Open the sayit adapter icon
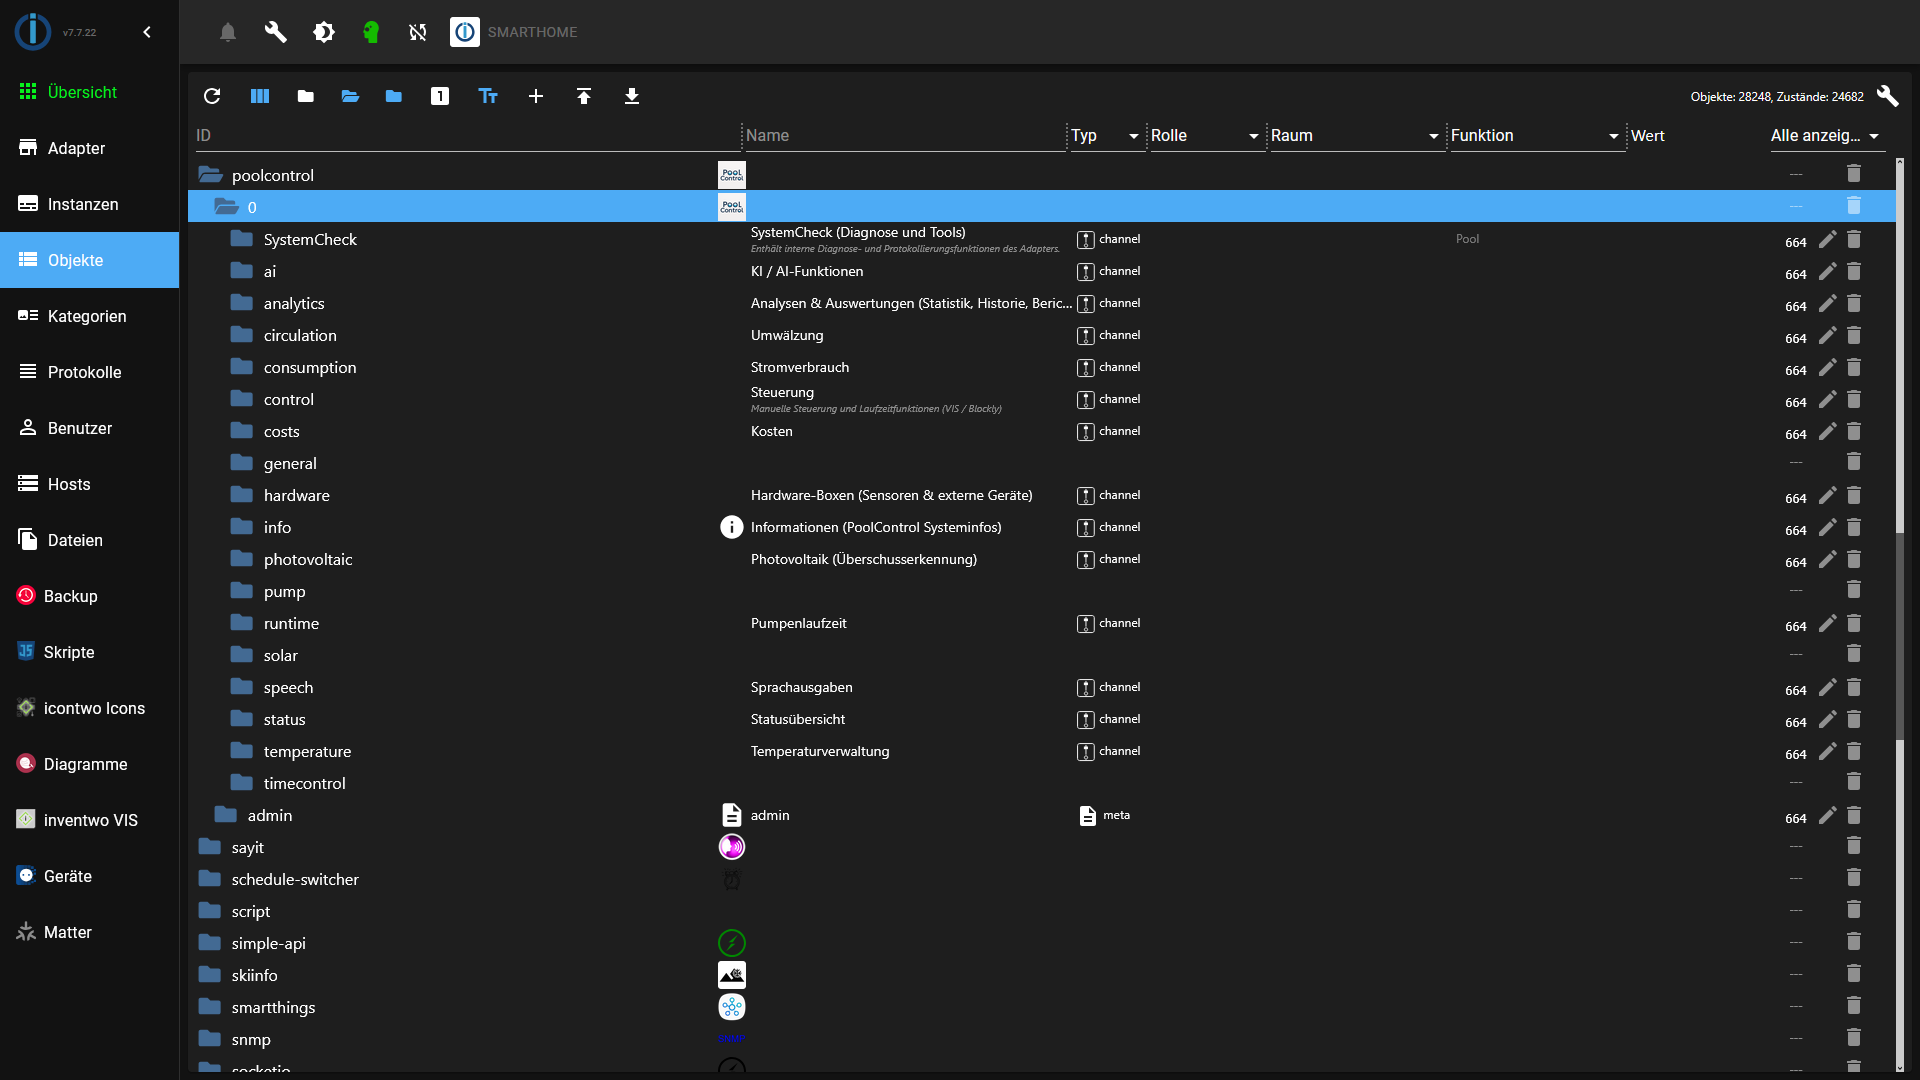This screenshot has height=1080, width=1920. point(732,846)
